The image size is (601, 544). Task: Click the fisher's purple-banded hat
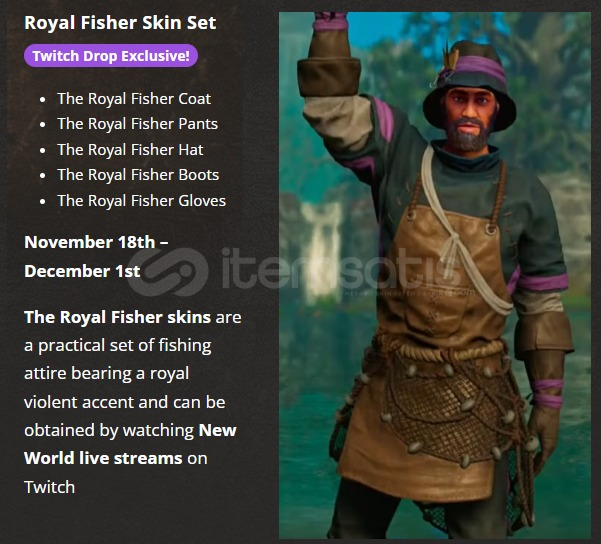(470, 82)
